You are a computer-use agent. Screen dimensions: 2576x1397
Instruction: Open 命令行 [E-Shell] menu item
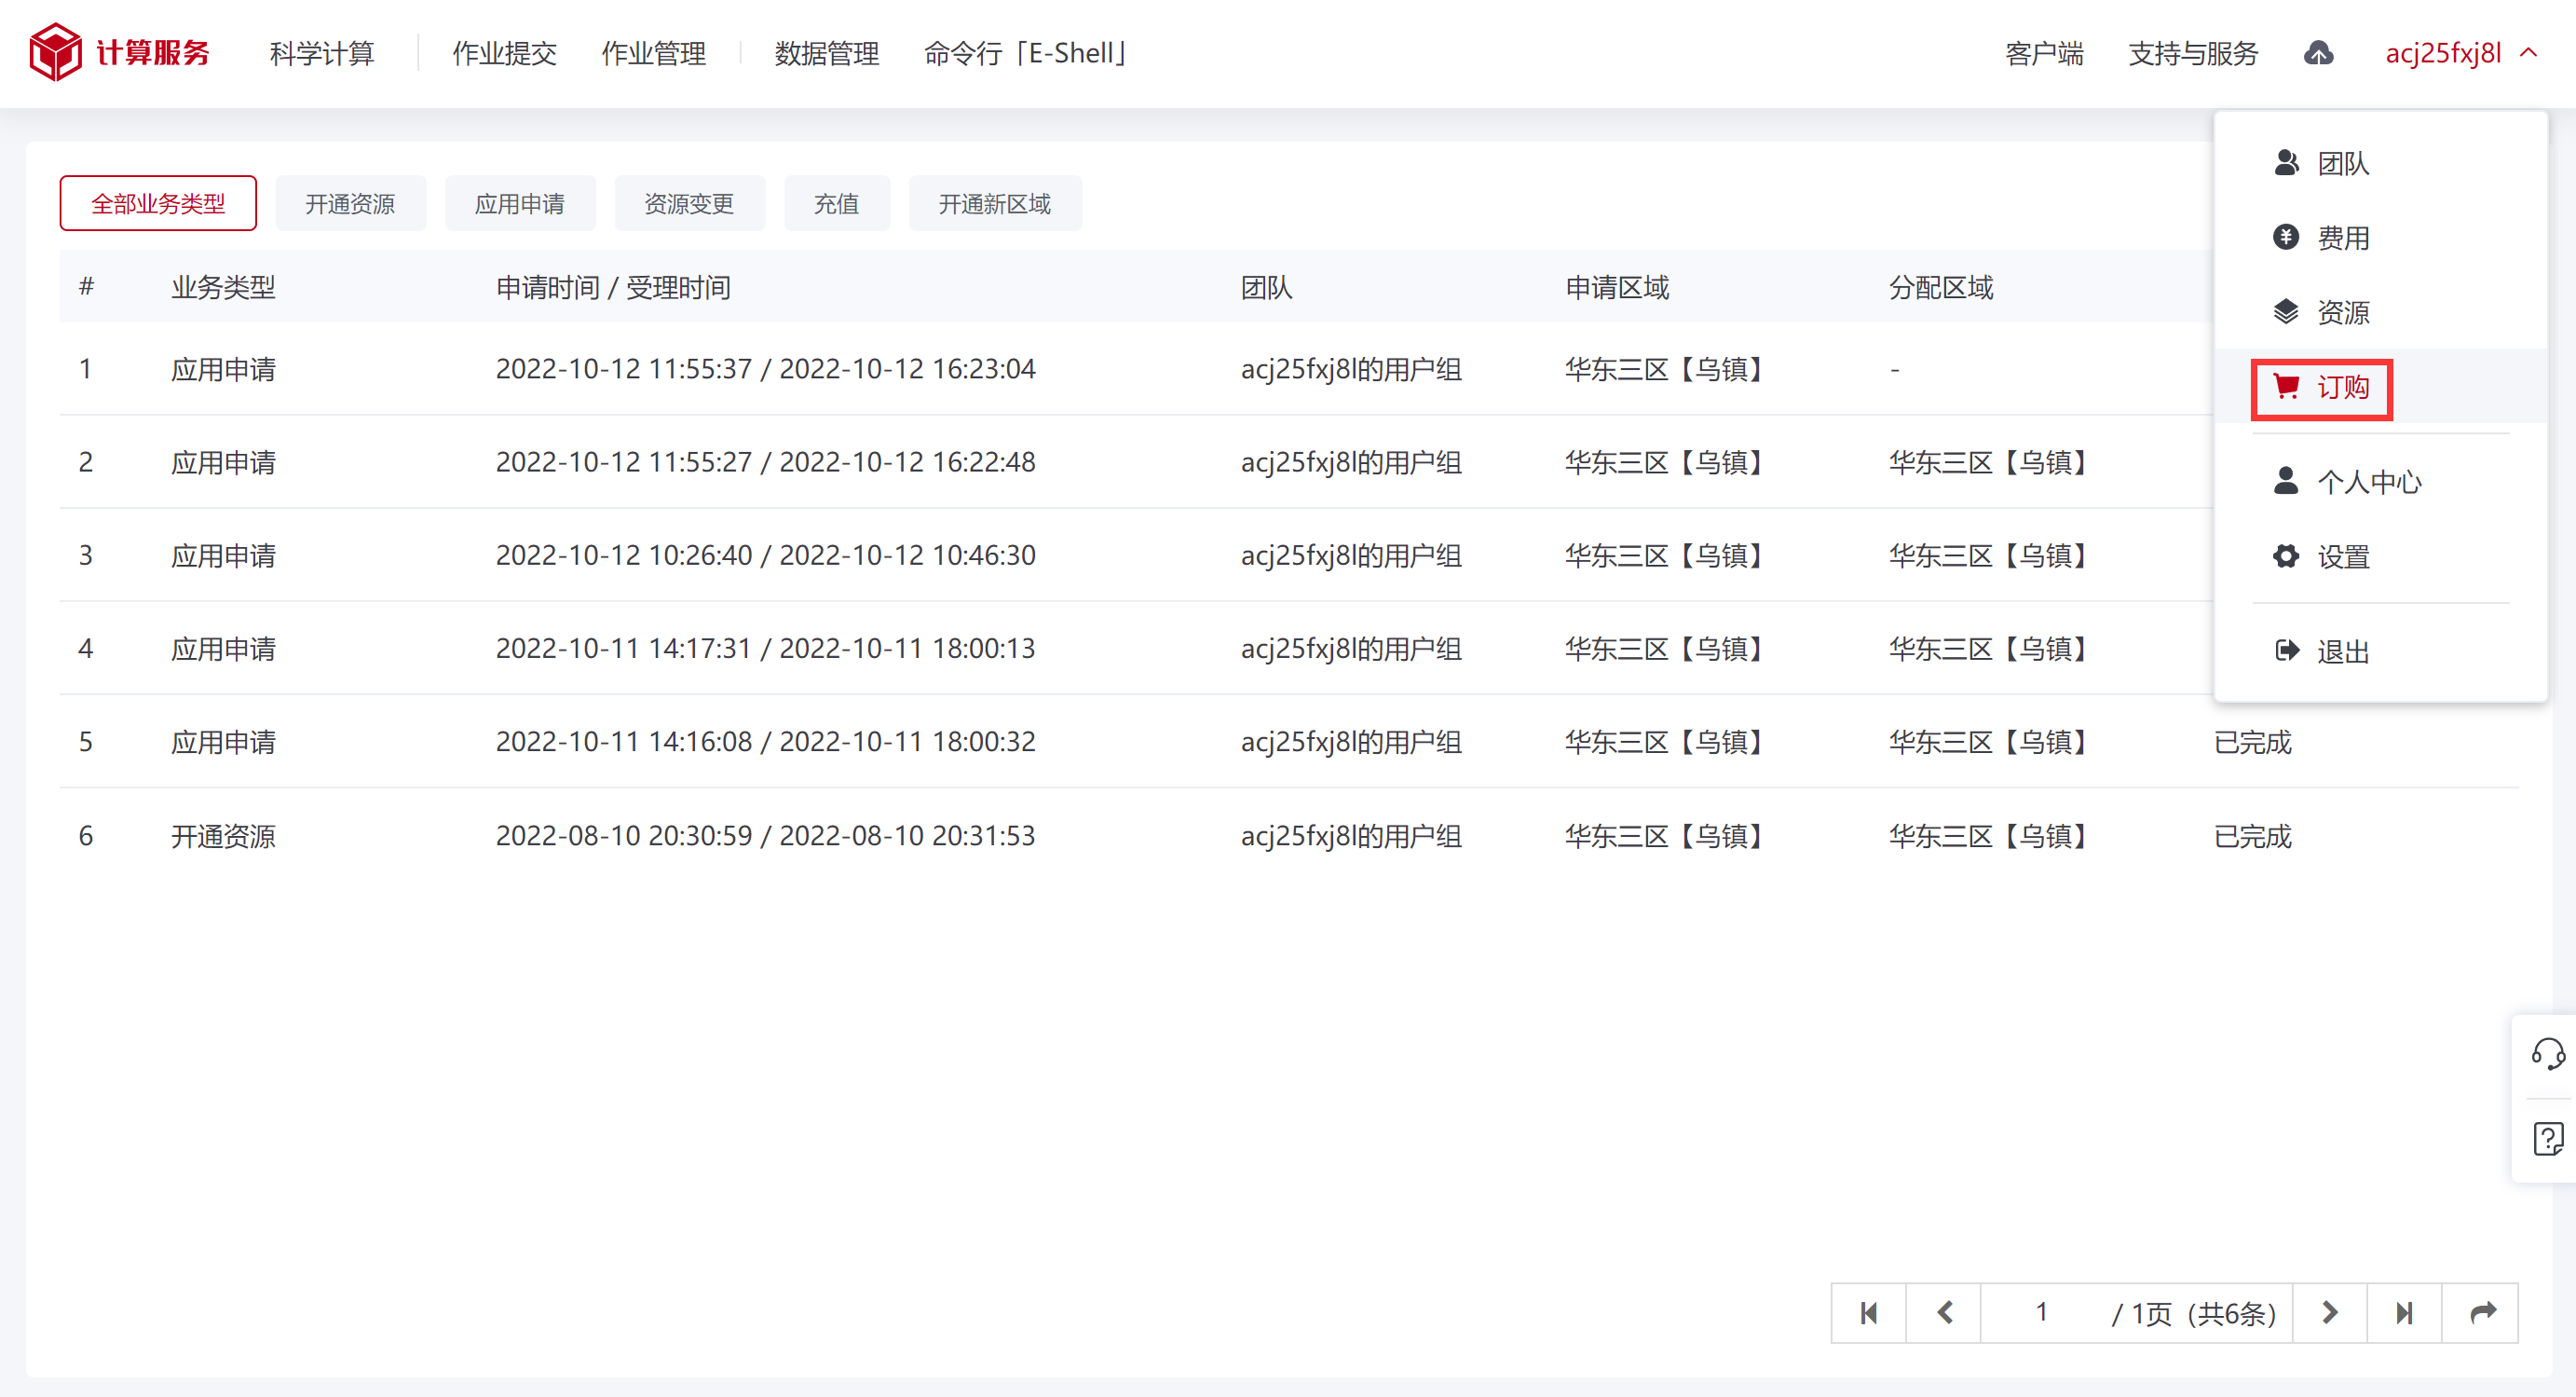(1026, 53)
